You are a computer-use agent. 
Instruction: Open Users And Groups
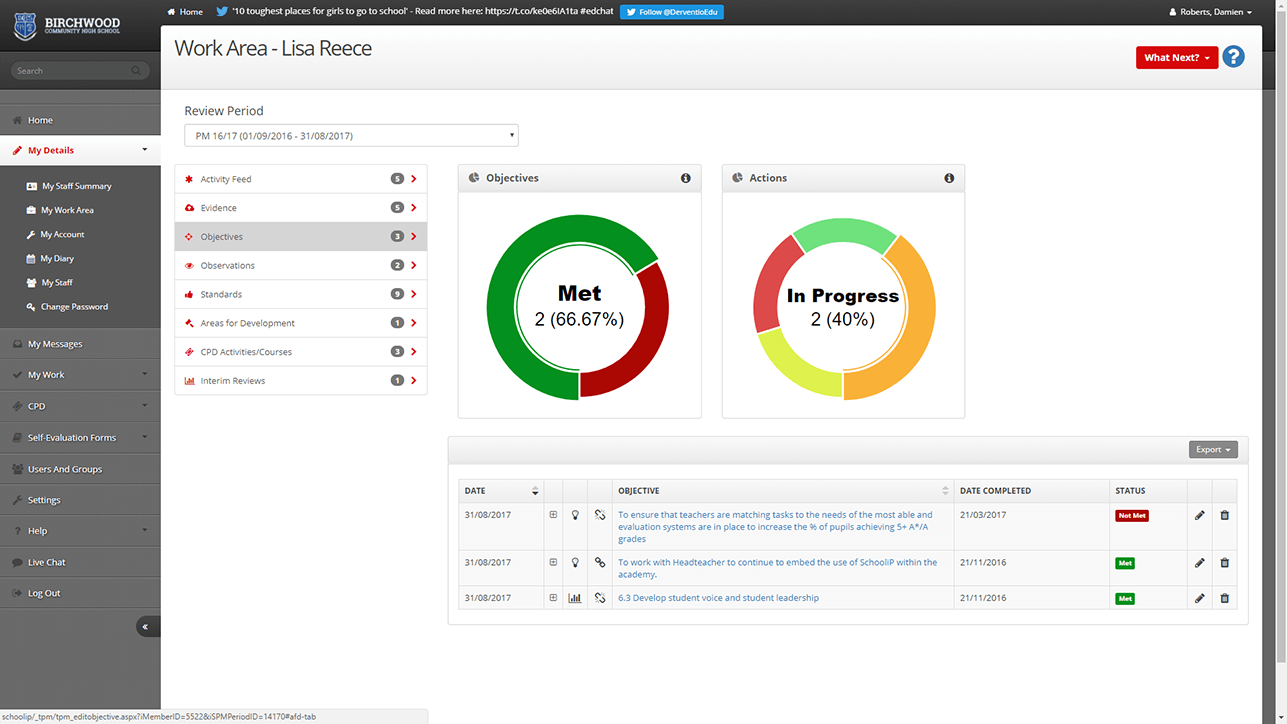click(80, 469)
